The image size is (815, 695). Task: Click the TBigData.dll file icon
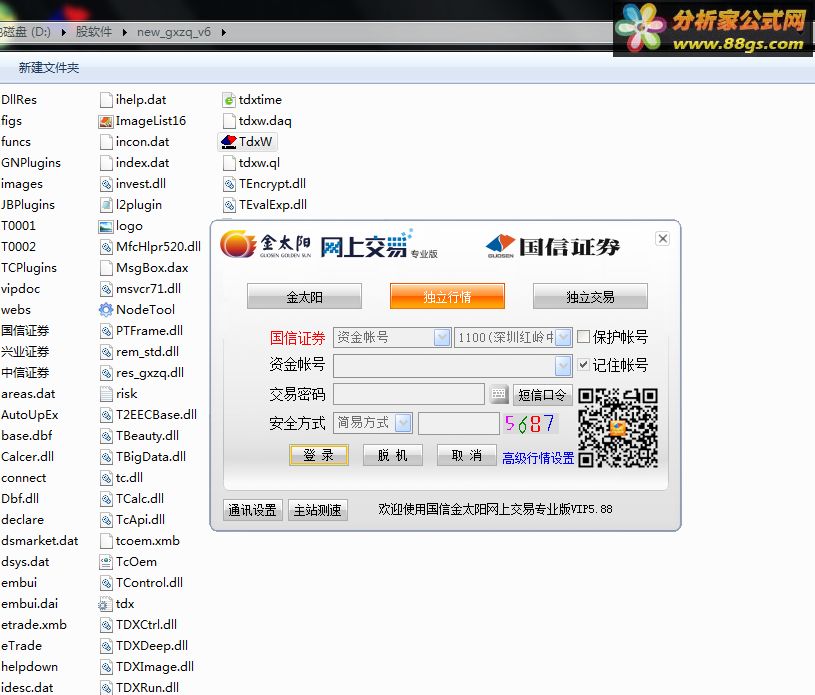coord(106,457)
